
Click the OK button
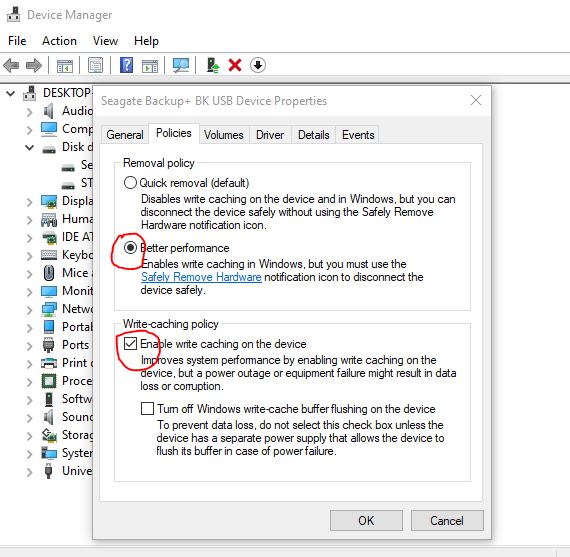366,520
